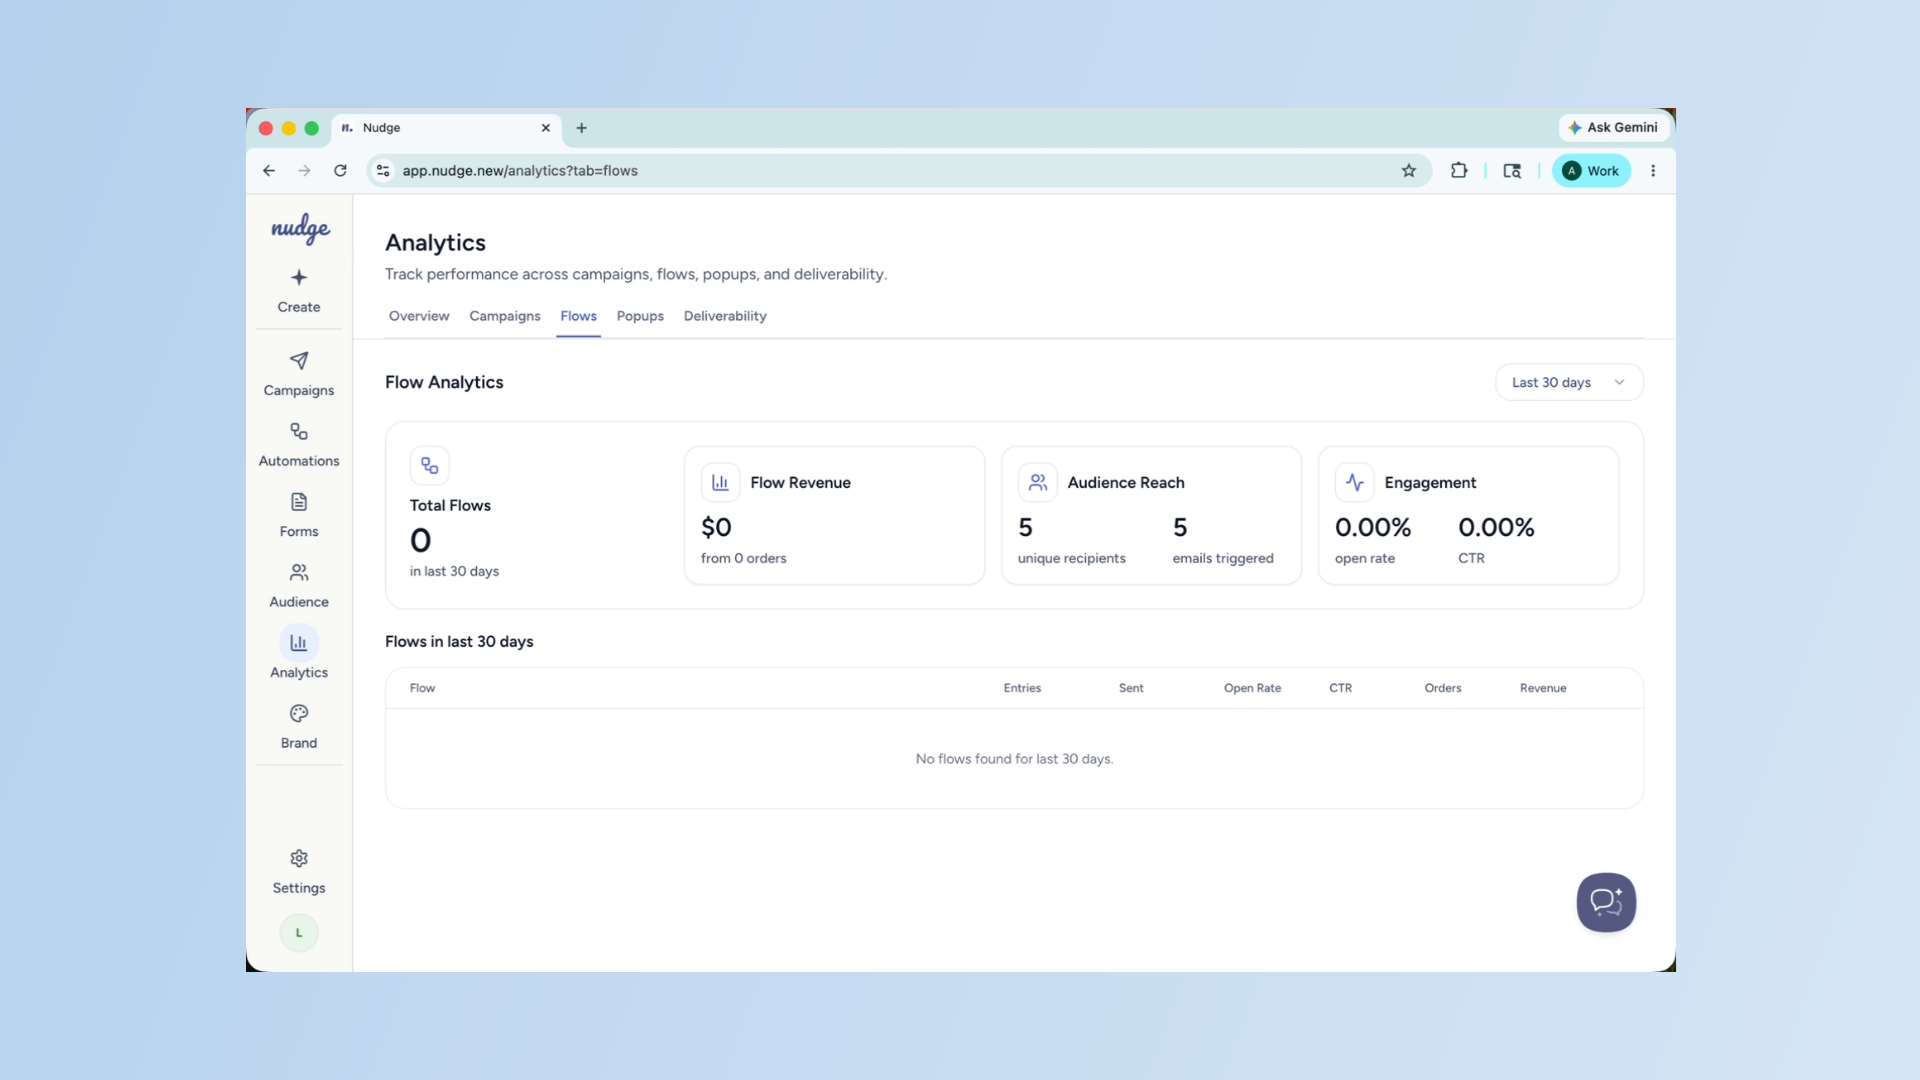Go forward in browser history
The image size is (1920, 1080).
click(304, 171)
